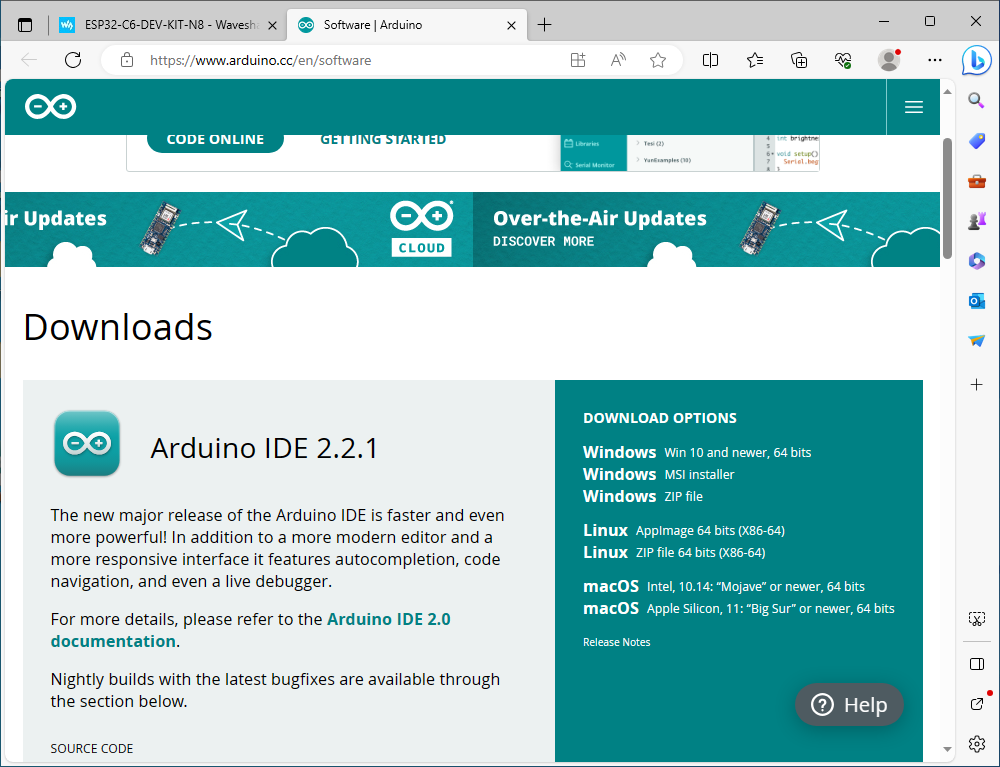Screen dimensions: 1000x767
Task: Open the user profile menu
Action: [889, 60]
